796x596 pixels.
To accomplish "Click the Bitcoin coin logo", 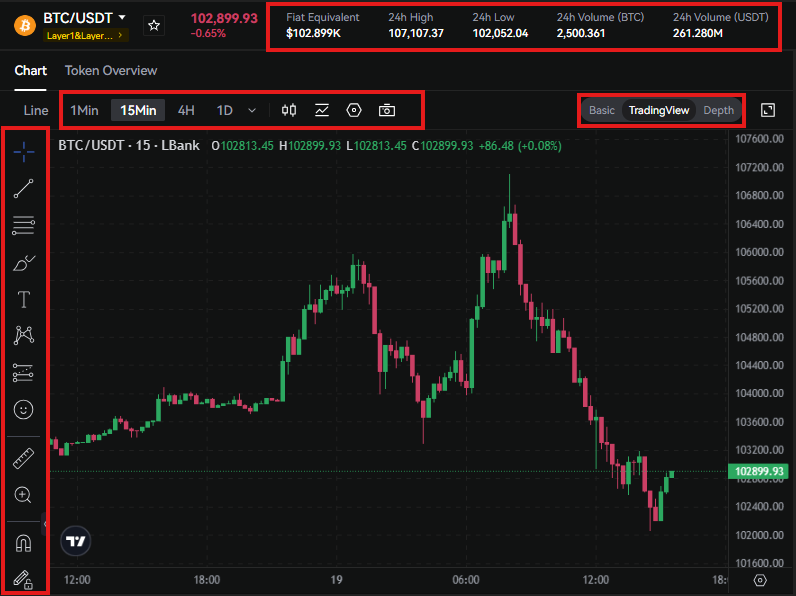I will (x=24, y=25).
